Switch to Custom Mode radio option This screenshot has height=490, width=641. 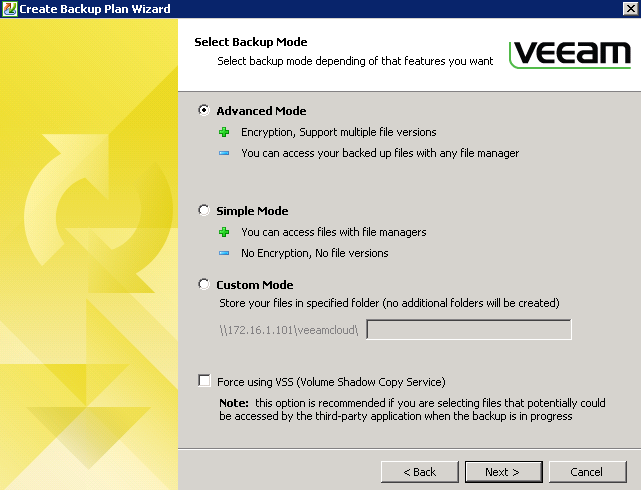[x=205, y=285]
